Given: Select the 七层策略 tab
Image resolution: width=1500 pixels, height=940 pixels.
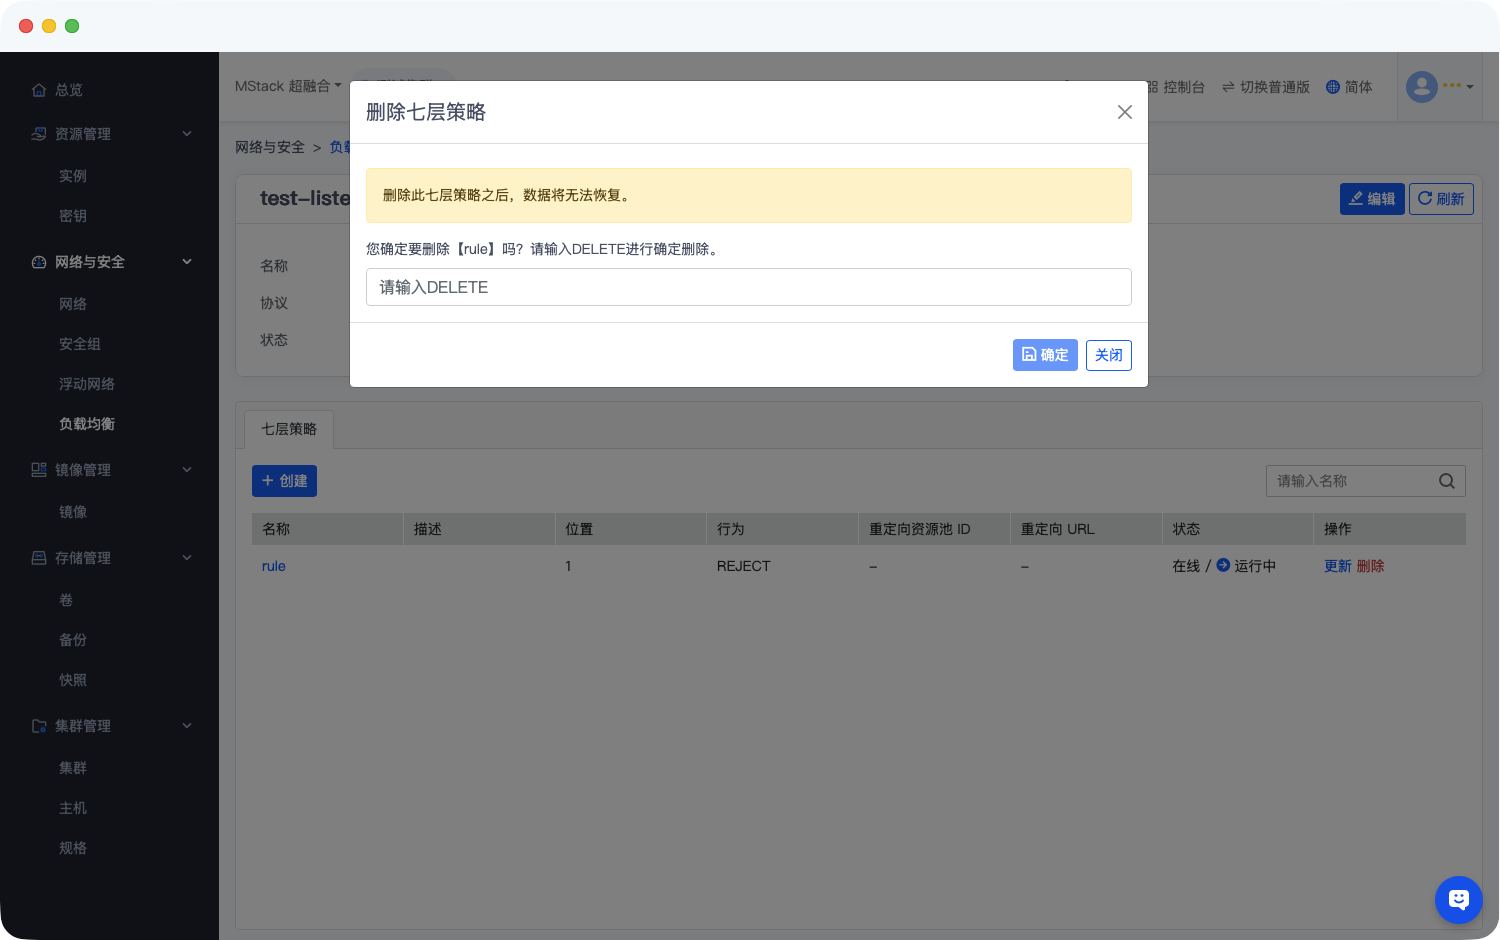Looking at the screenshot, I should tap(289, 429).
